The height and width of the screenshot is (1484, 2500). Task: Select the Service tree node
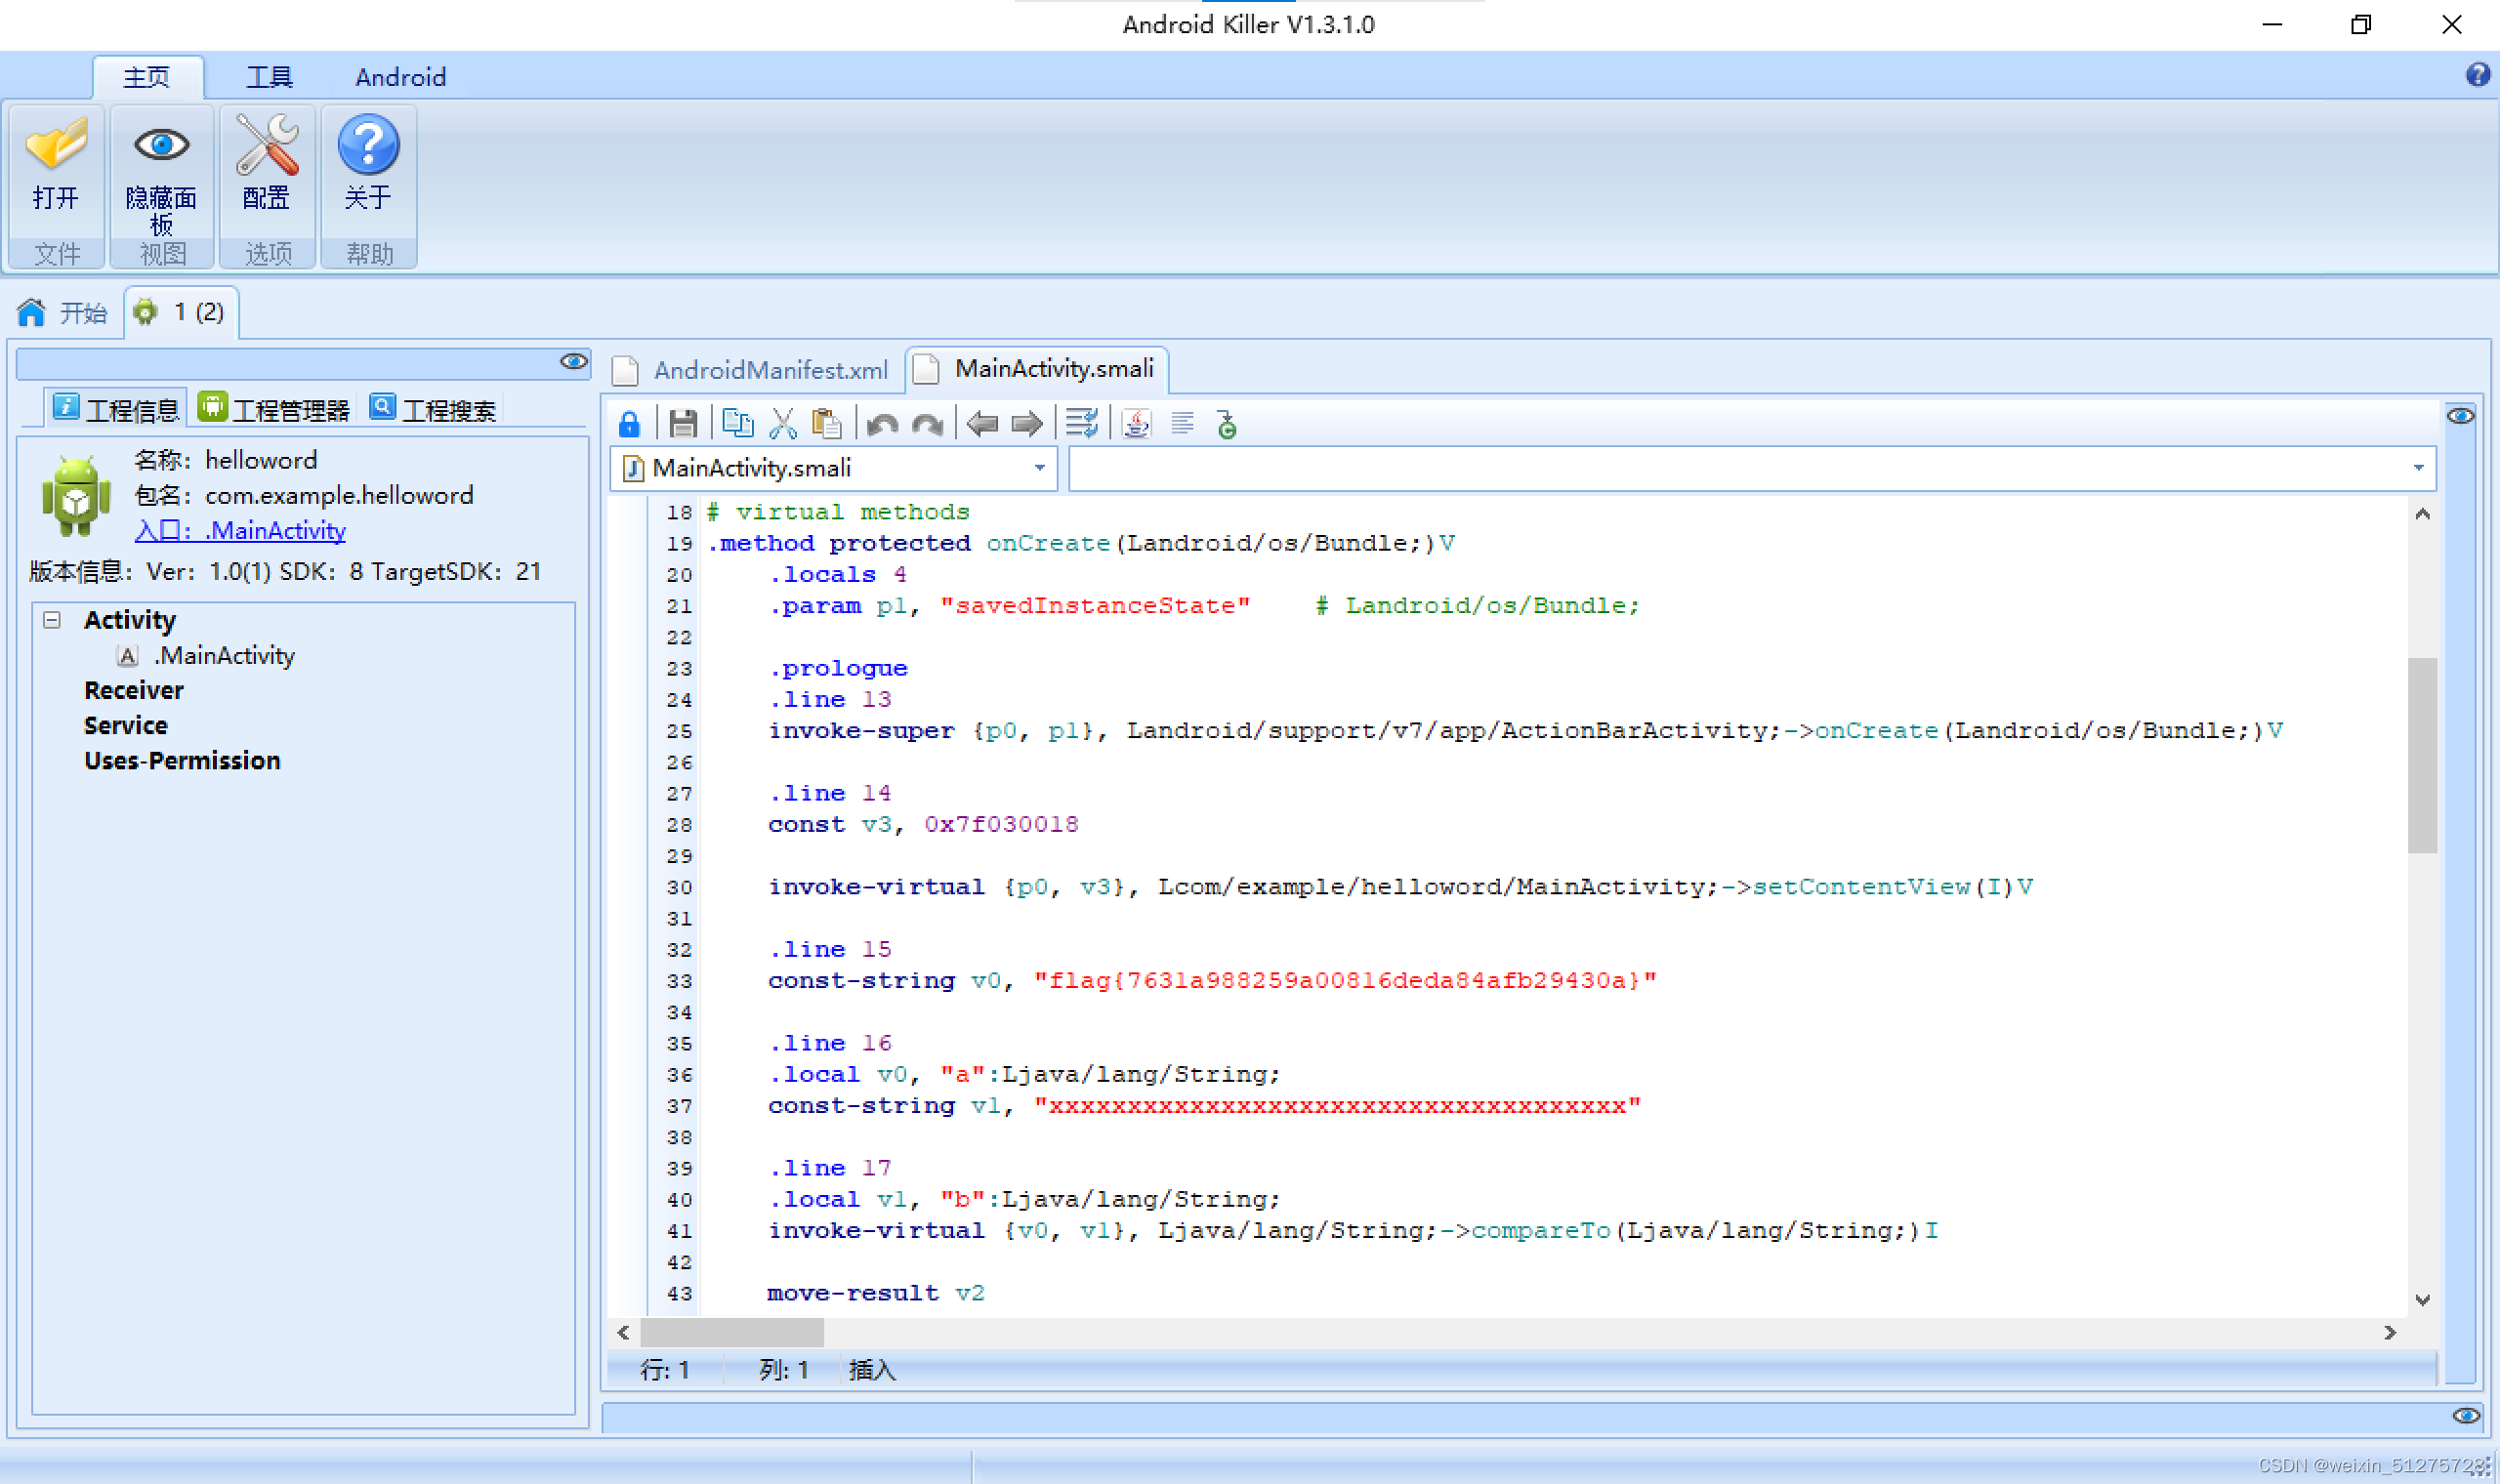click(x=126, y=725)
